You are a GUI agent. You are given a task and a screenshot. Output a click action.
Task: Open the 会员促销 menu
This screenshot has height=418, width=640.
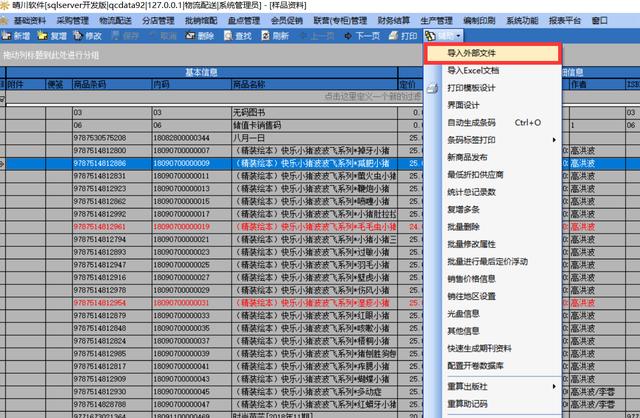[287, 20]
